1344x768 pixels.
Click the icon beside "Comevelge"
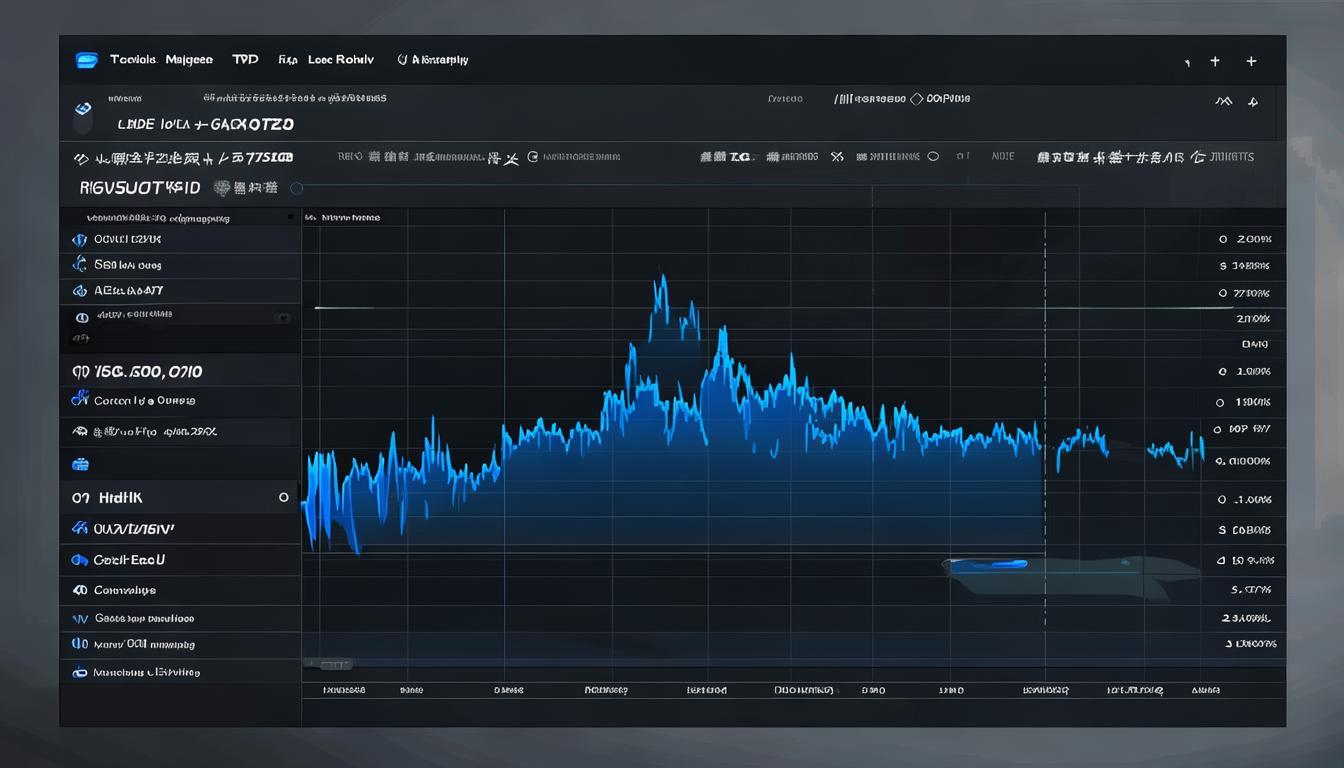click(x=80, y=590)
